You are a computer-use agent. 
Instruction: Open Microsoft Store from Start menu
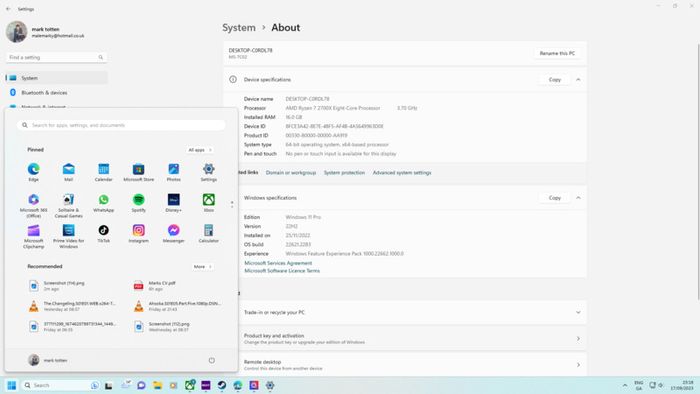pyautogui.click(x=138, y=172)
